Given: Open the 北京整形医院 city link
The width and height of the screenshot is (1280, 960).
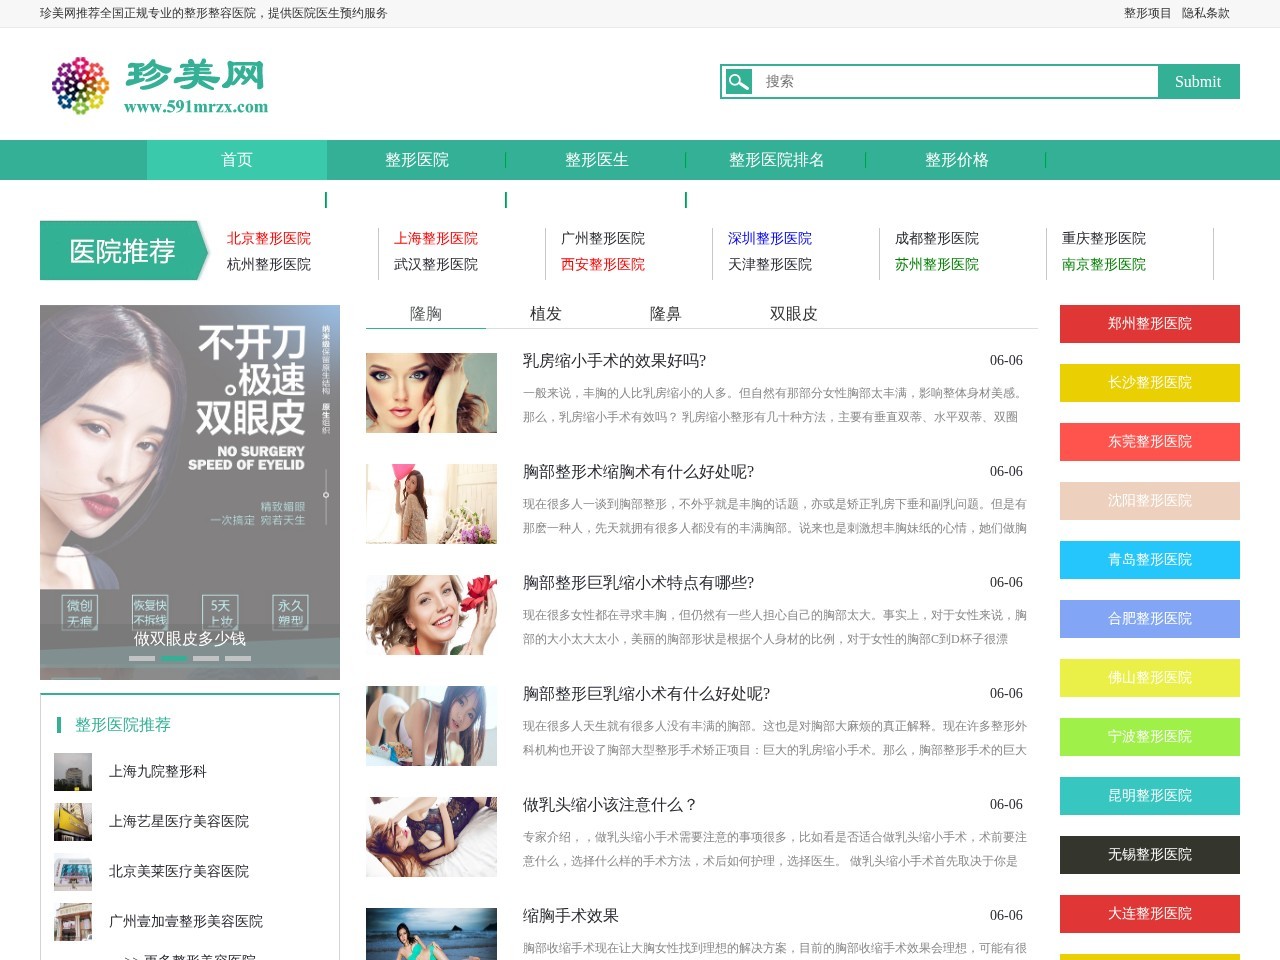Looking at the screenshot, I should pos(268,238).
